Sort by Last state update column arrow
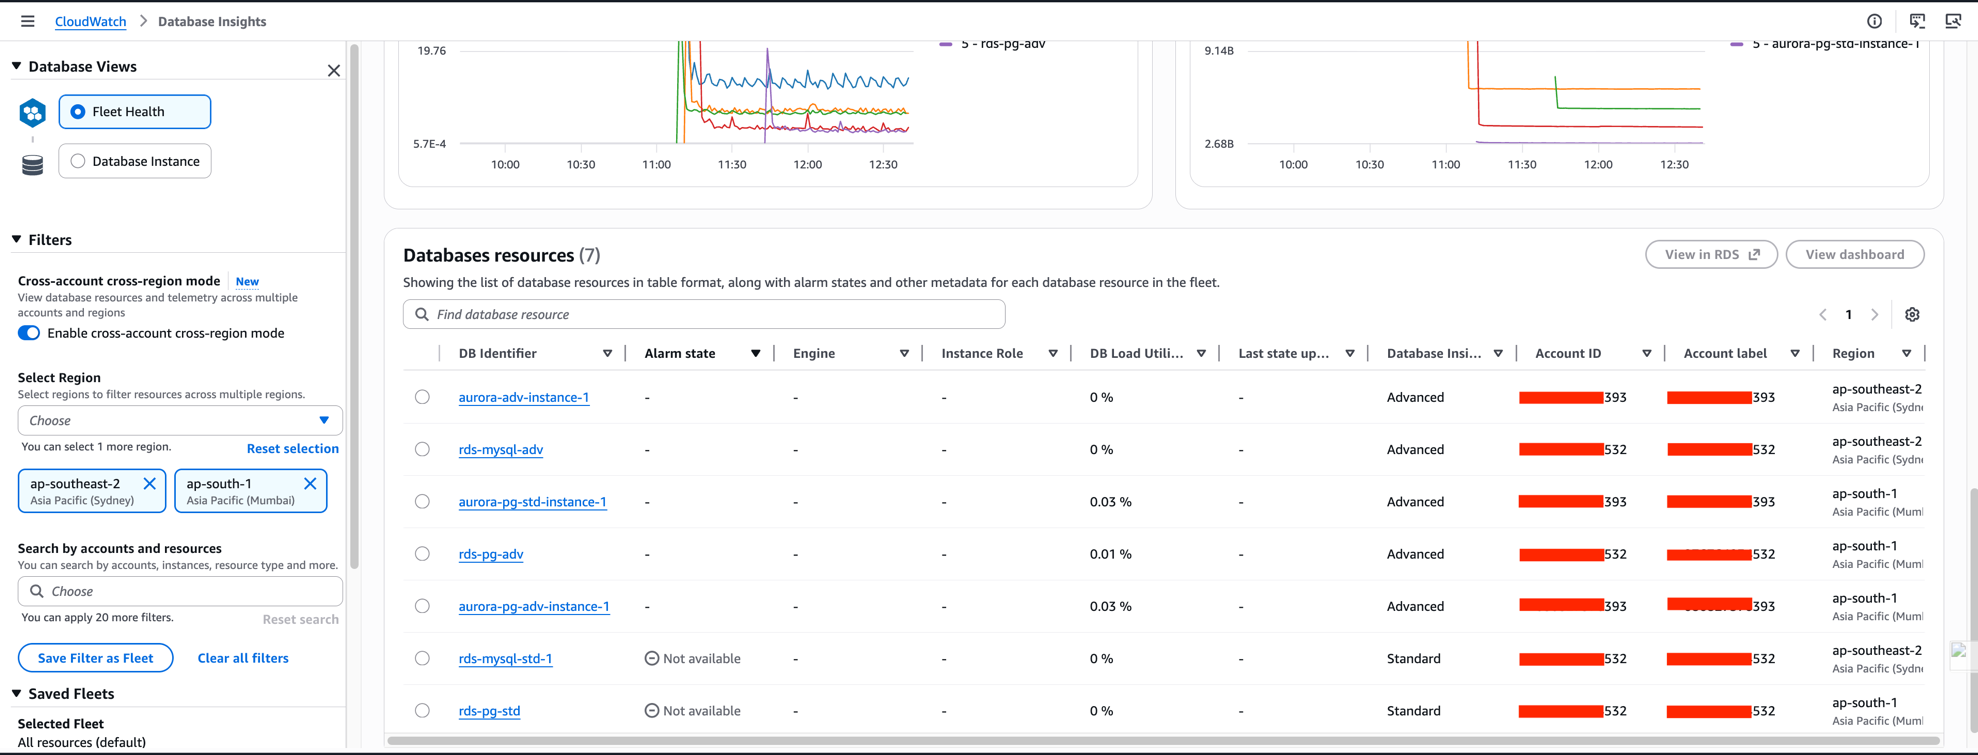This screenshot has height=755, width=1978. [1350, 353]
